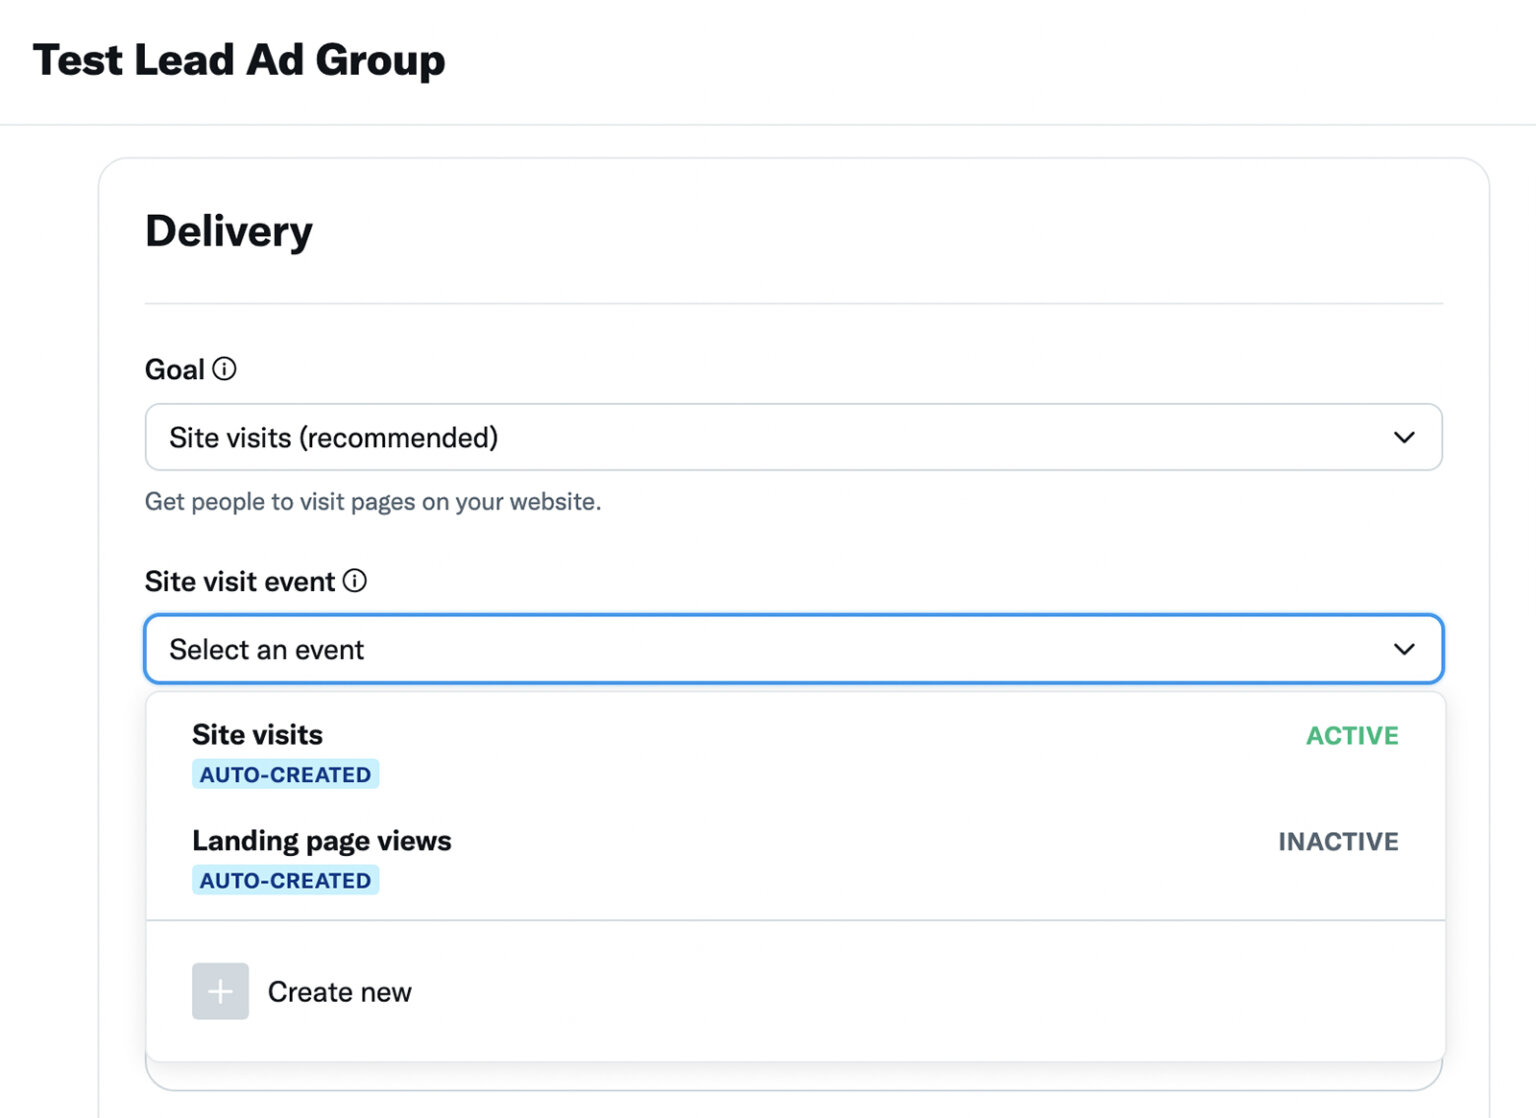This screenshot has width=1536, height=1118.
Task: Click the AUTO-CREATED badge under Landing page views
Action: pyautogui.click(x=285, y=879)
